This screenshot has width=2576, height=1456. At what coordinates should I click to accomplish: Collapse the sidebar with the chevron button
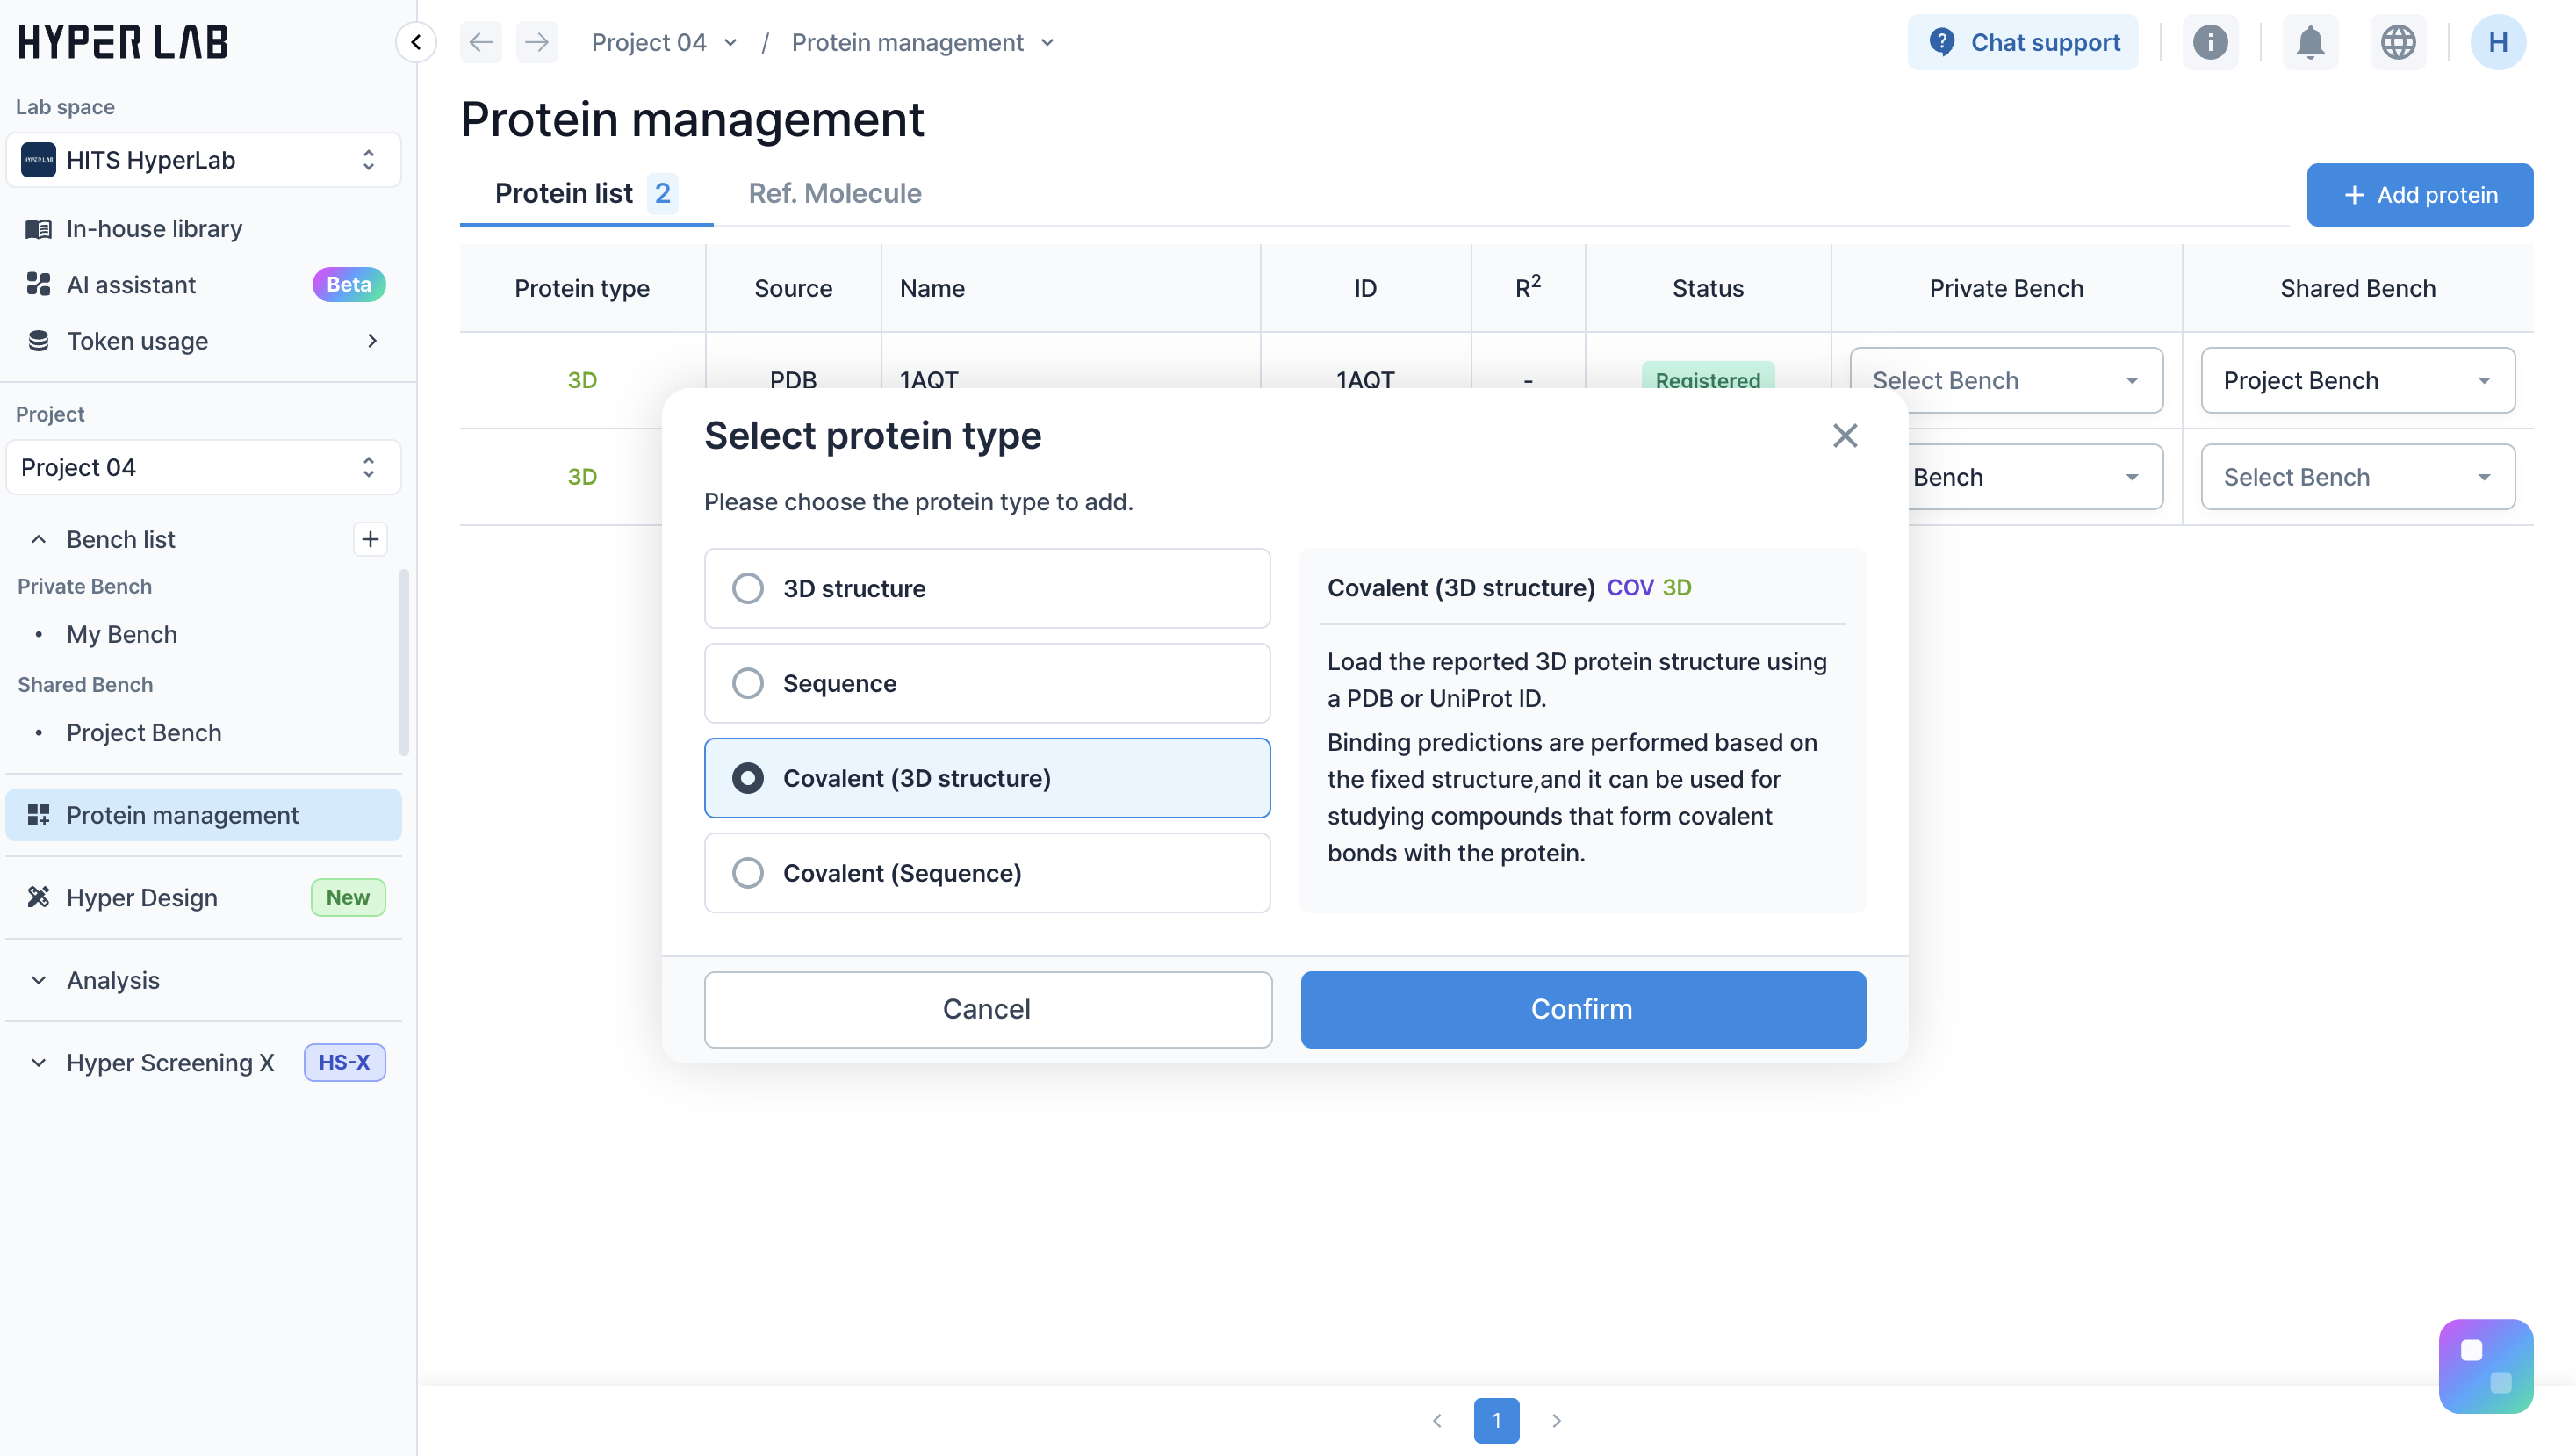click(416, 42)
